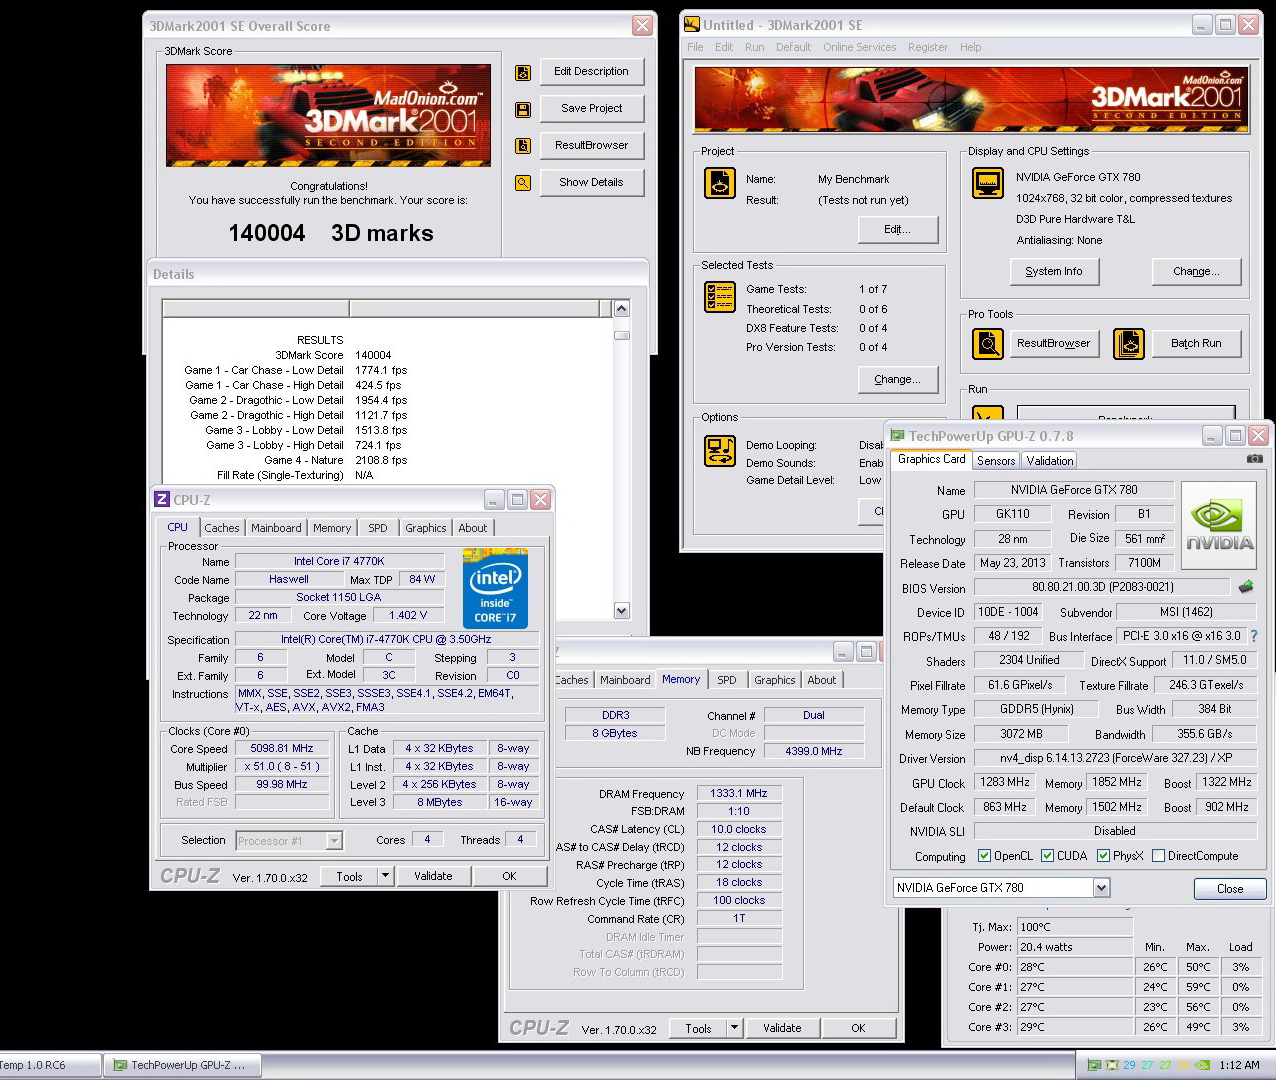Click the second green tray icon beside GPU-Z

(1111, 1066)
